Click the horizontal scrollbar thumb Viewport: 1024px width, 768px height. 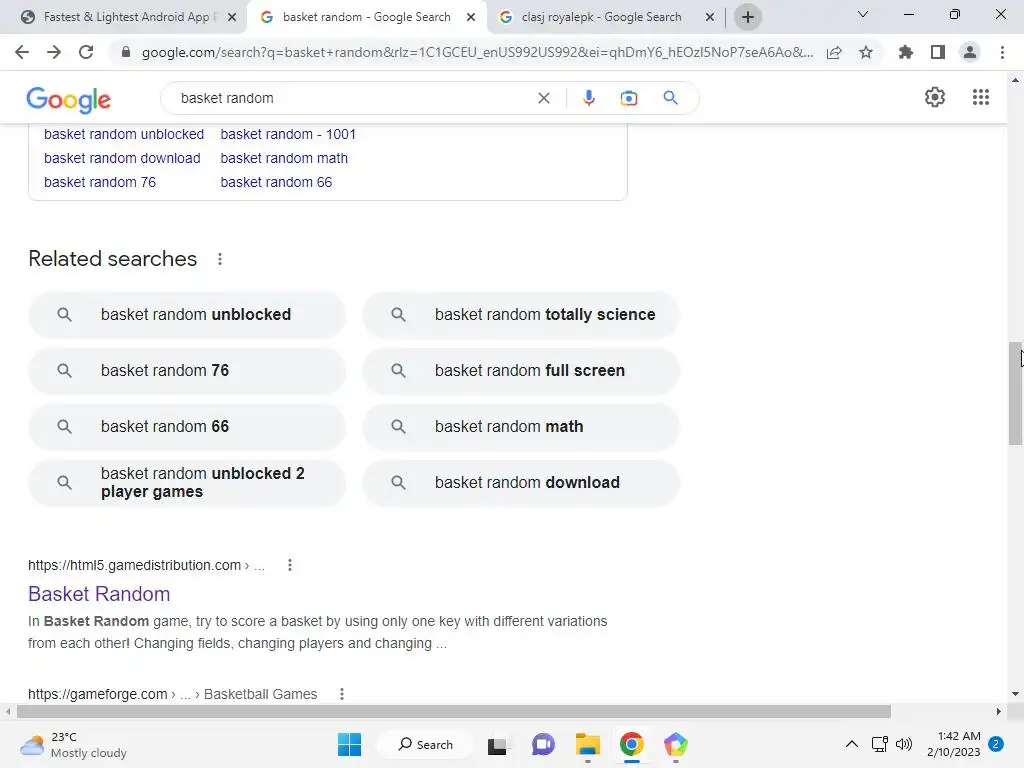click(x=454, y=711)
